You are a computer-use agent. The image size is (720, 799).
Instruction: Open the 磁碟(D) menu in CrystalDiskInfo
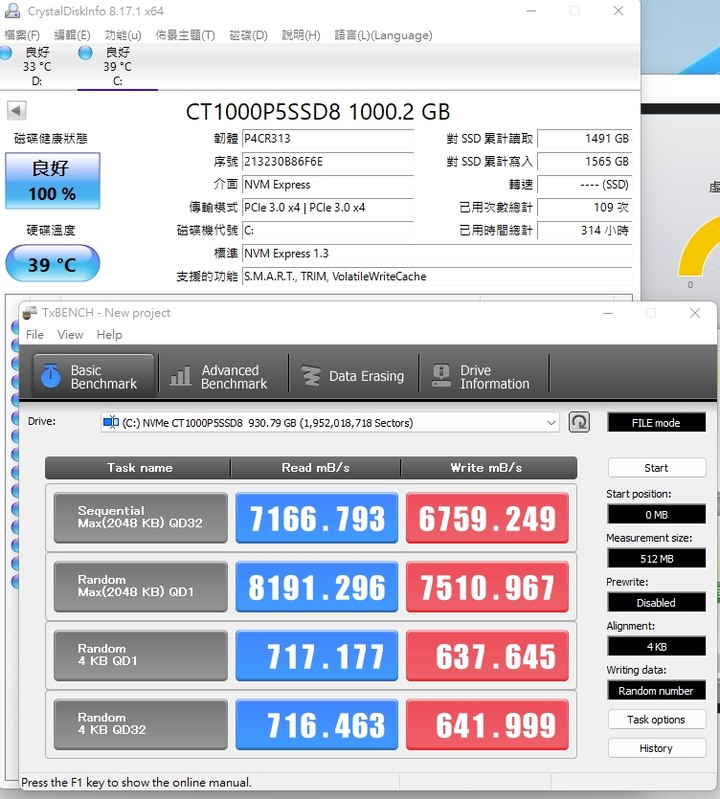click(x=248, y=35)
